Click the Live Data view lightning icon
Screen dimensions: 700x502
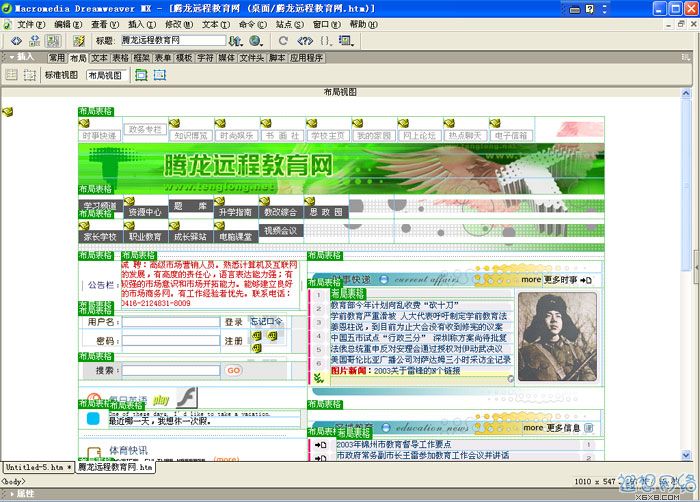point(79,41)
